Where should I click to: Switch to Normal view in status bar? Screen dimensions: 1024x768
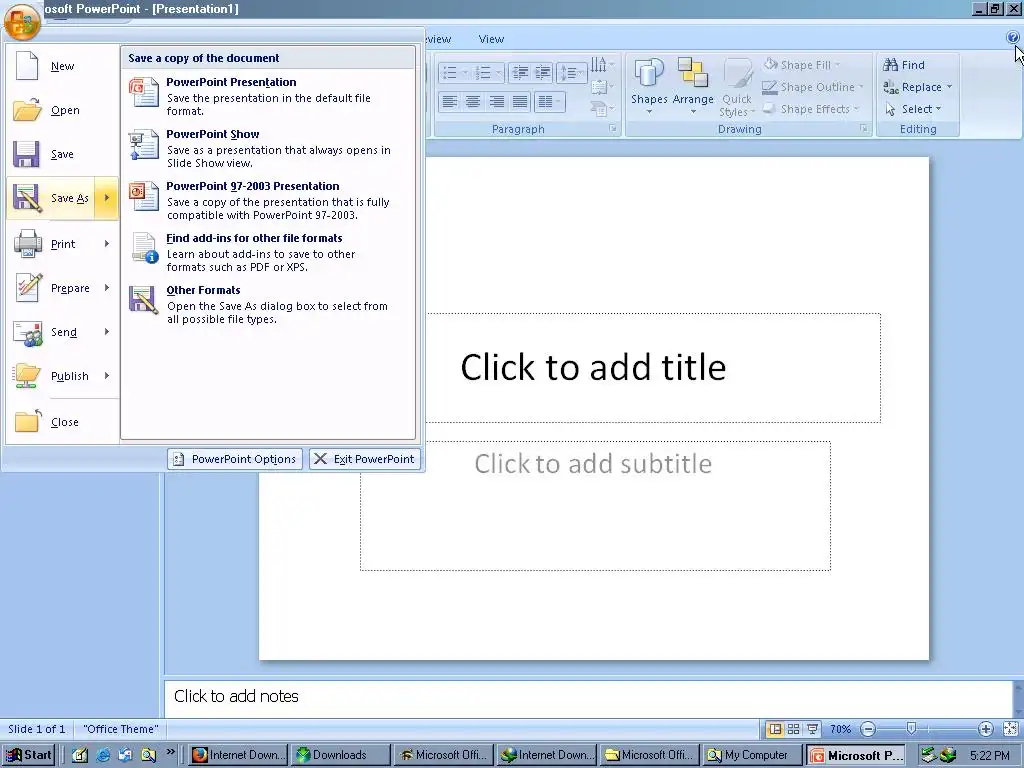(775, 729)
